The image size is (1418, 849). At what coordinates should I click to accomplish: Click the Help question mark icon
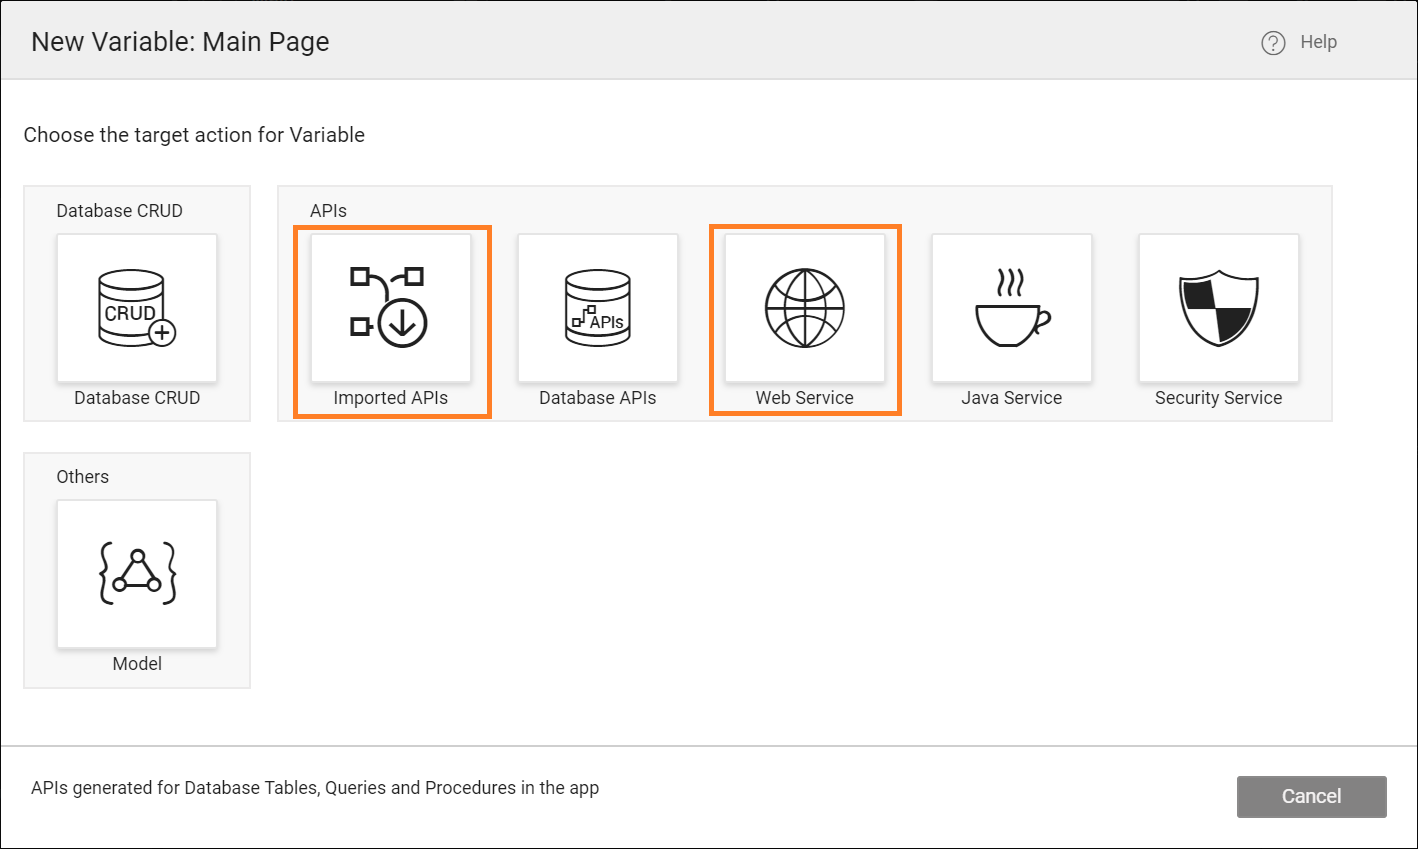click(1272, 42)
